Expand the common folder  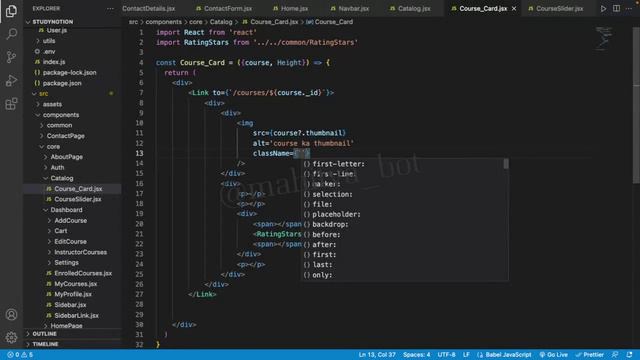(59, 125)
